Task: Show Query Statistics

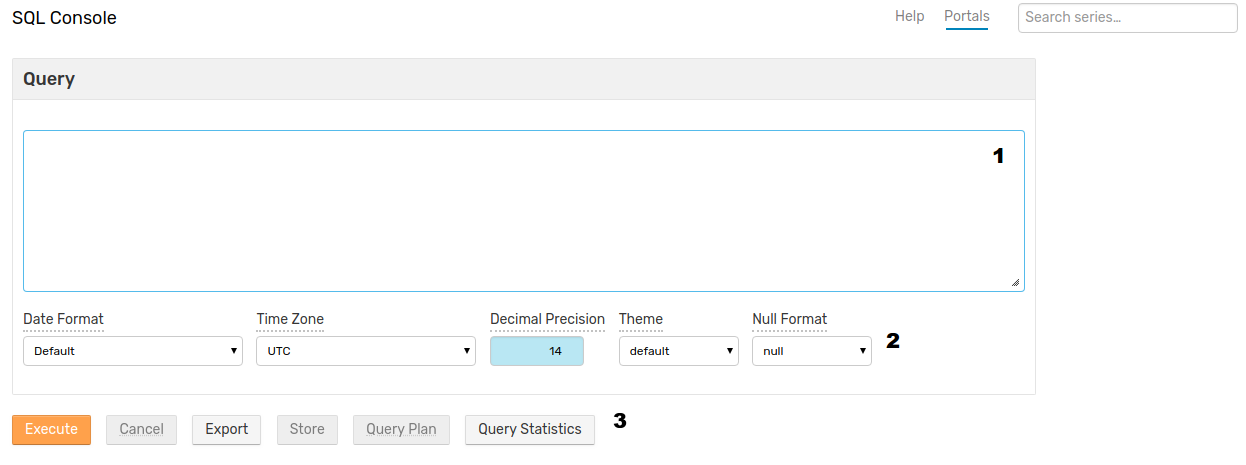Action: click(x=530, y=429)
